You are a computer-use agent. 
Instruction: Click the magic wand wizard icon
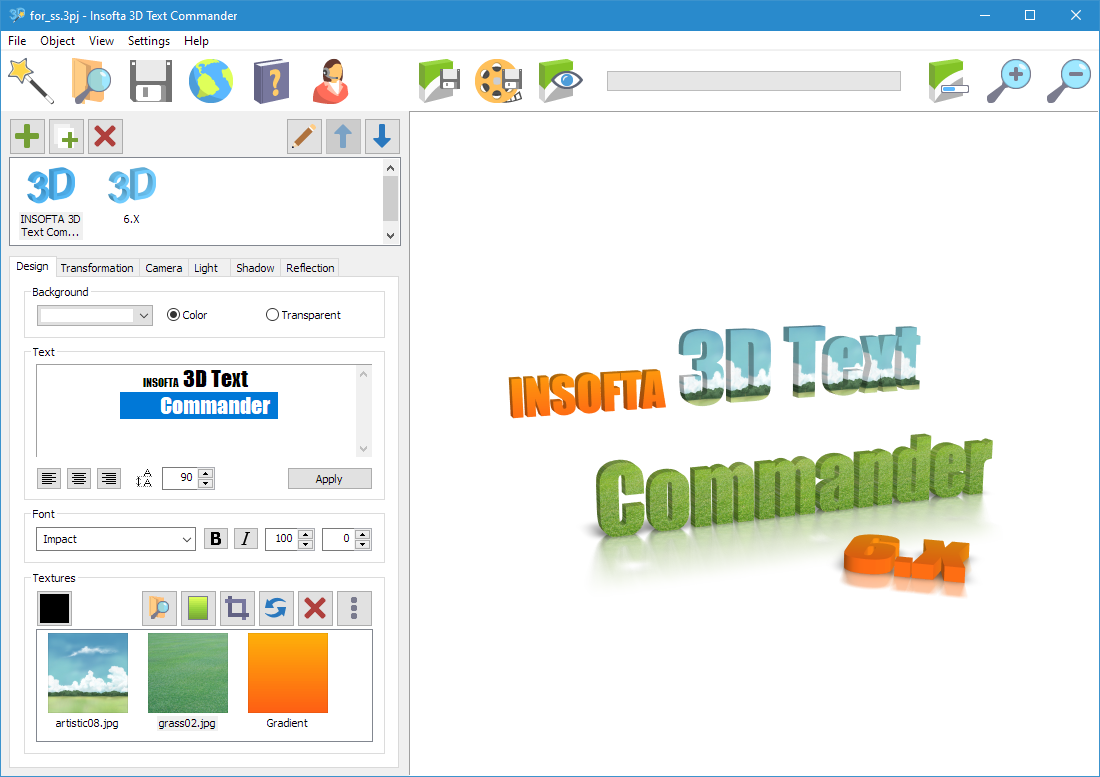(30, 81)
